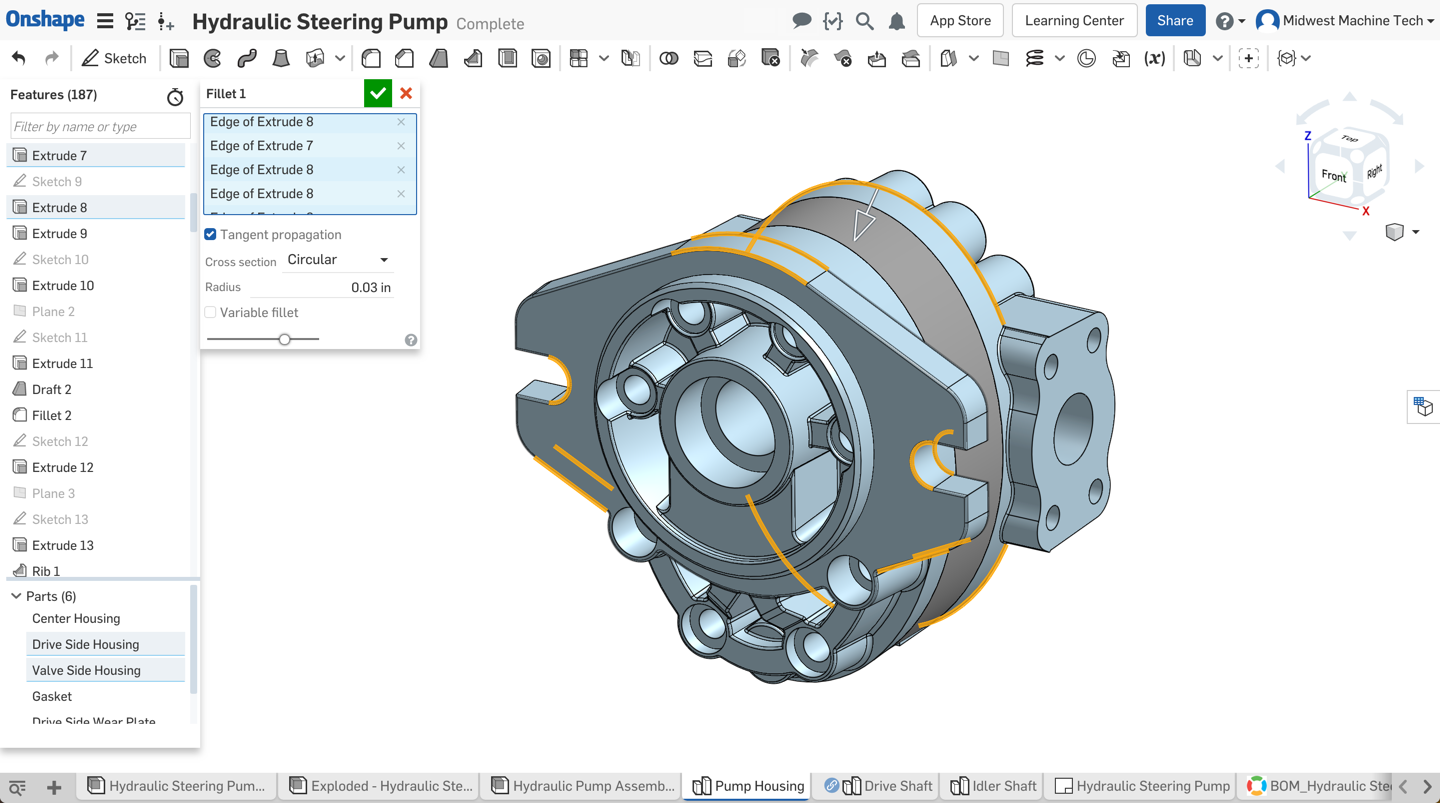Open Midwest Machine Tech account menu

pos(1345,20)
